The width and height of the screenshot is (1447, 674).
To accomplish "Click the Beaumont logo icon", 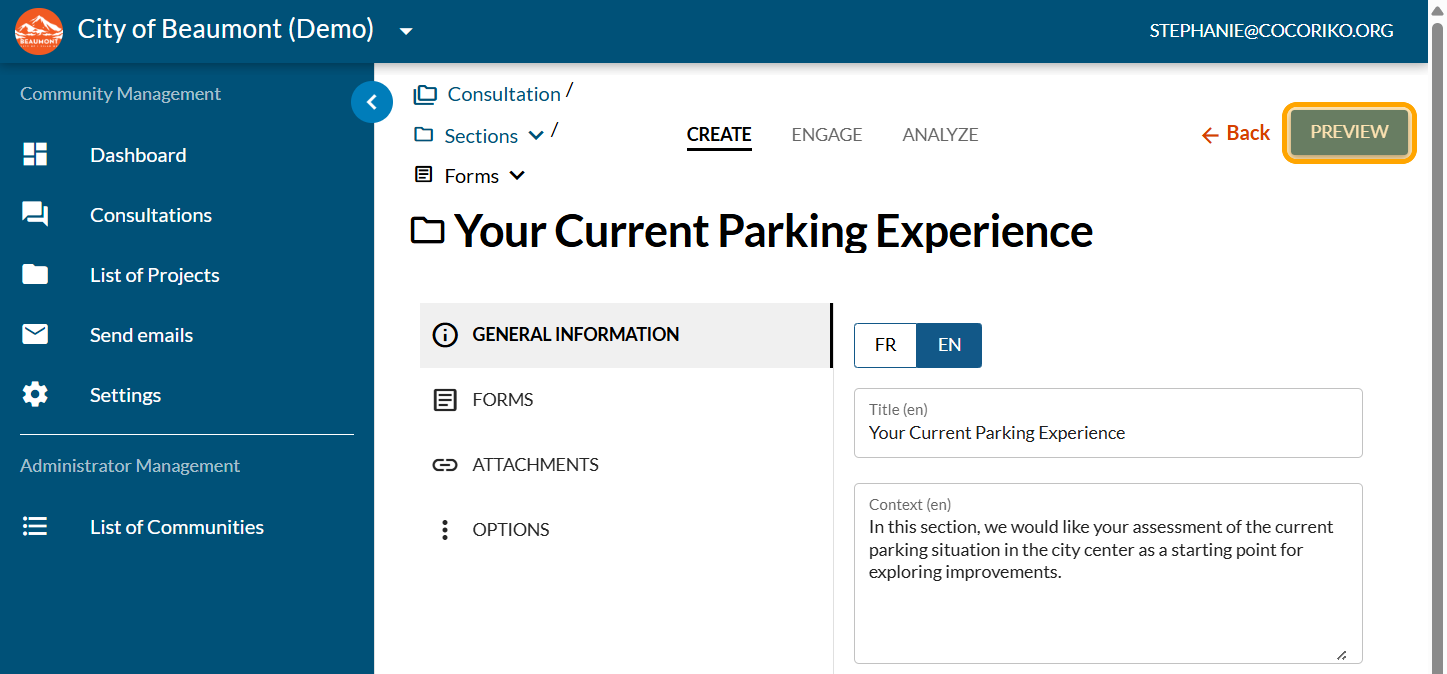I will tap(39, 31).
